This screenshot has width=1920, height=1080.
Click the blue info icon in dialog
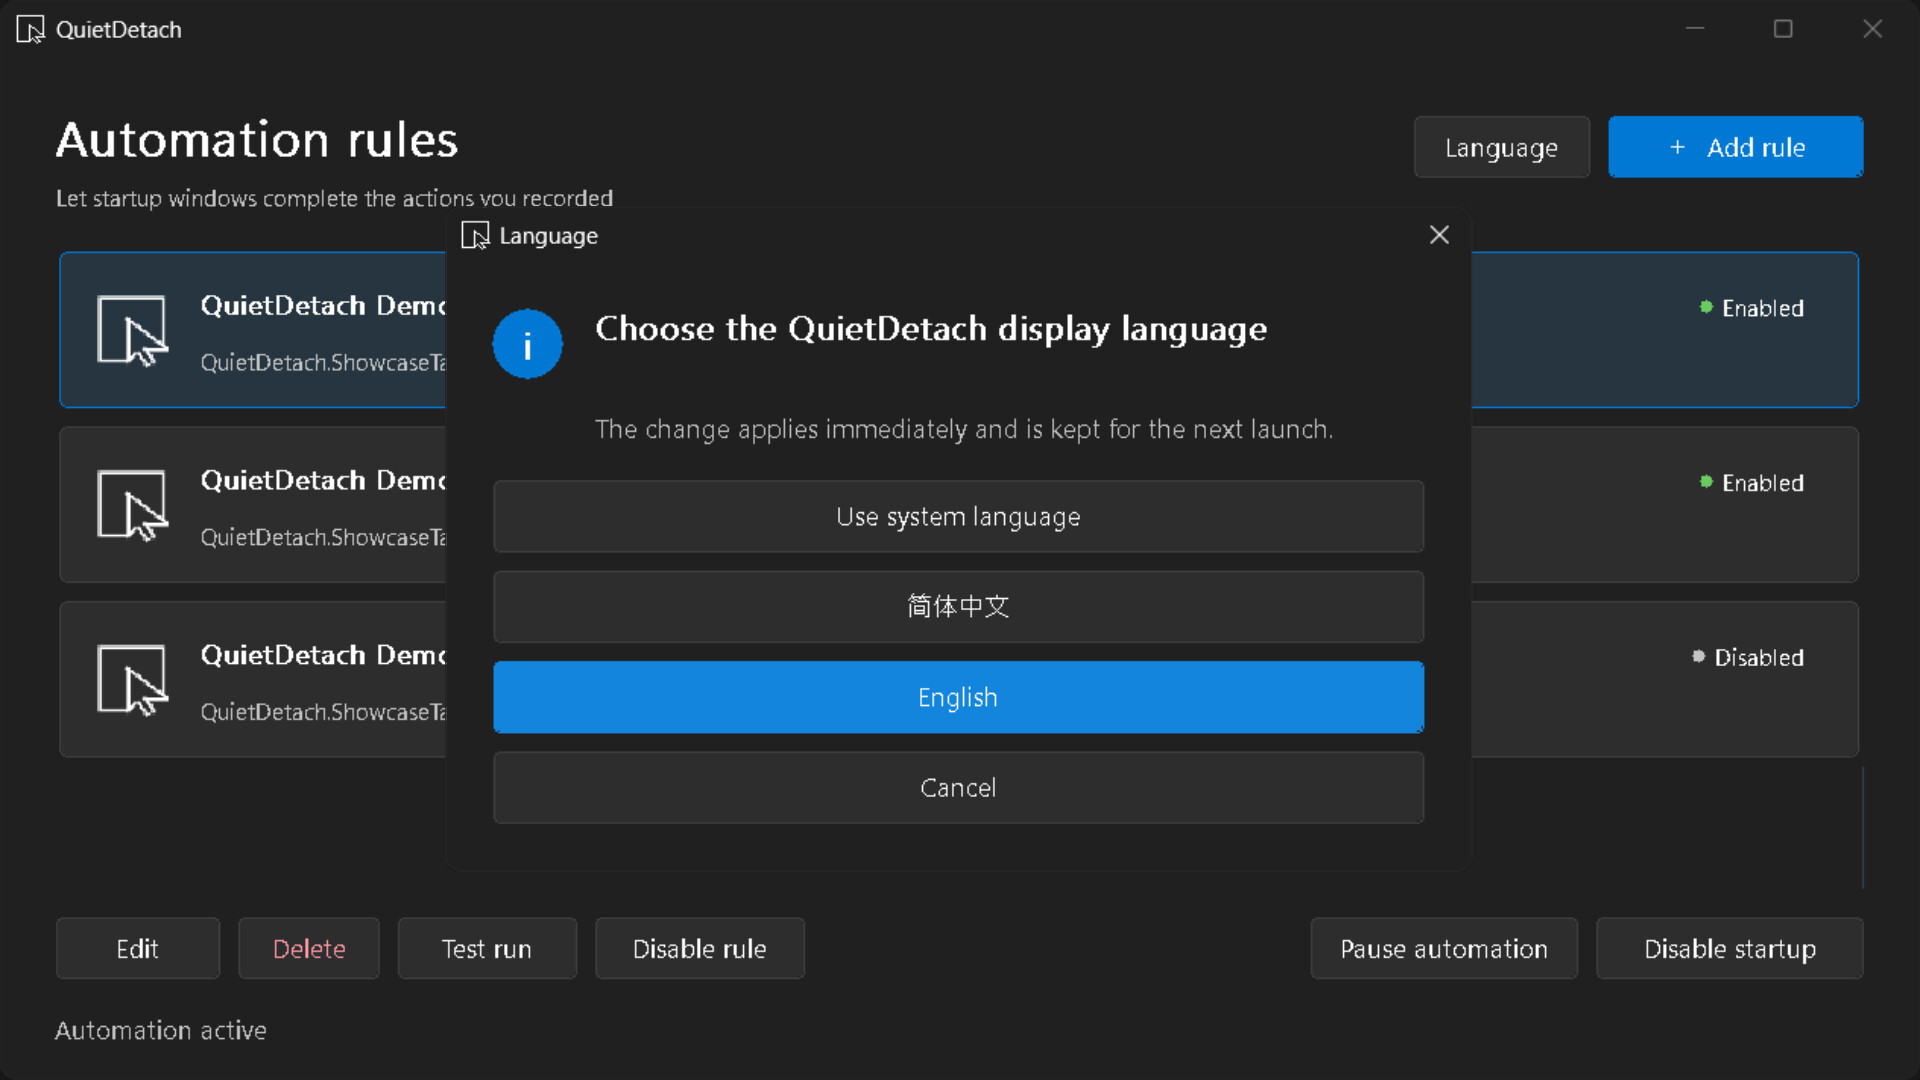[x=527, y=344]
